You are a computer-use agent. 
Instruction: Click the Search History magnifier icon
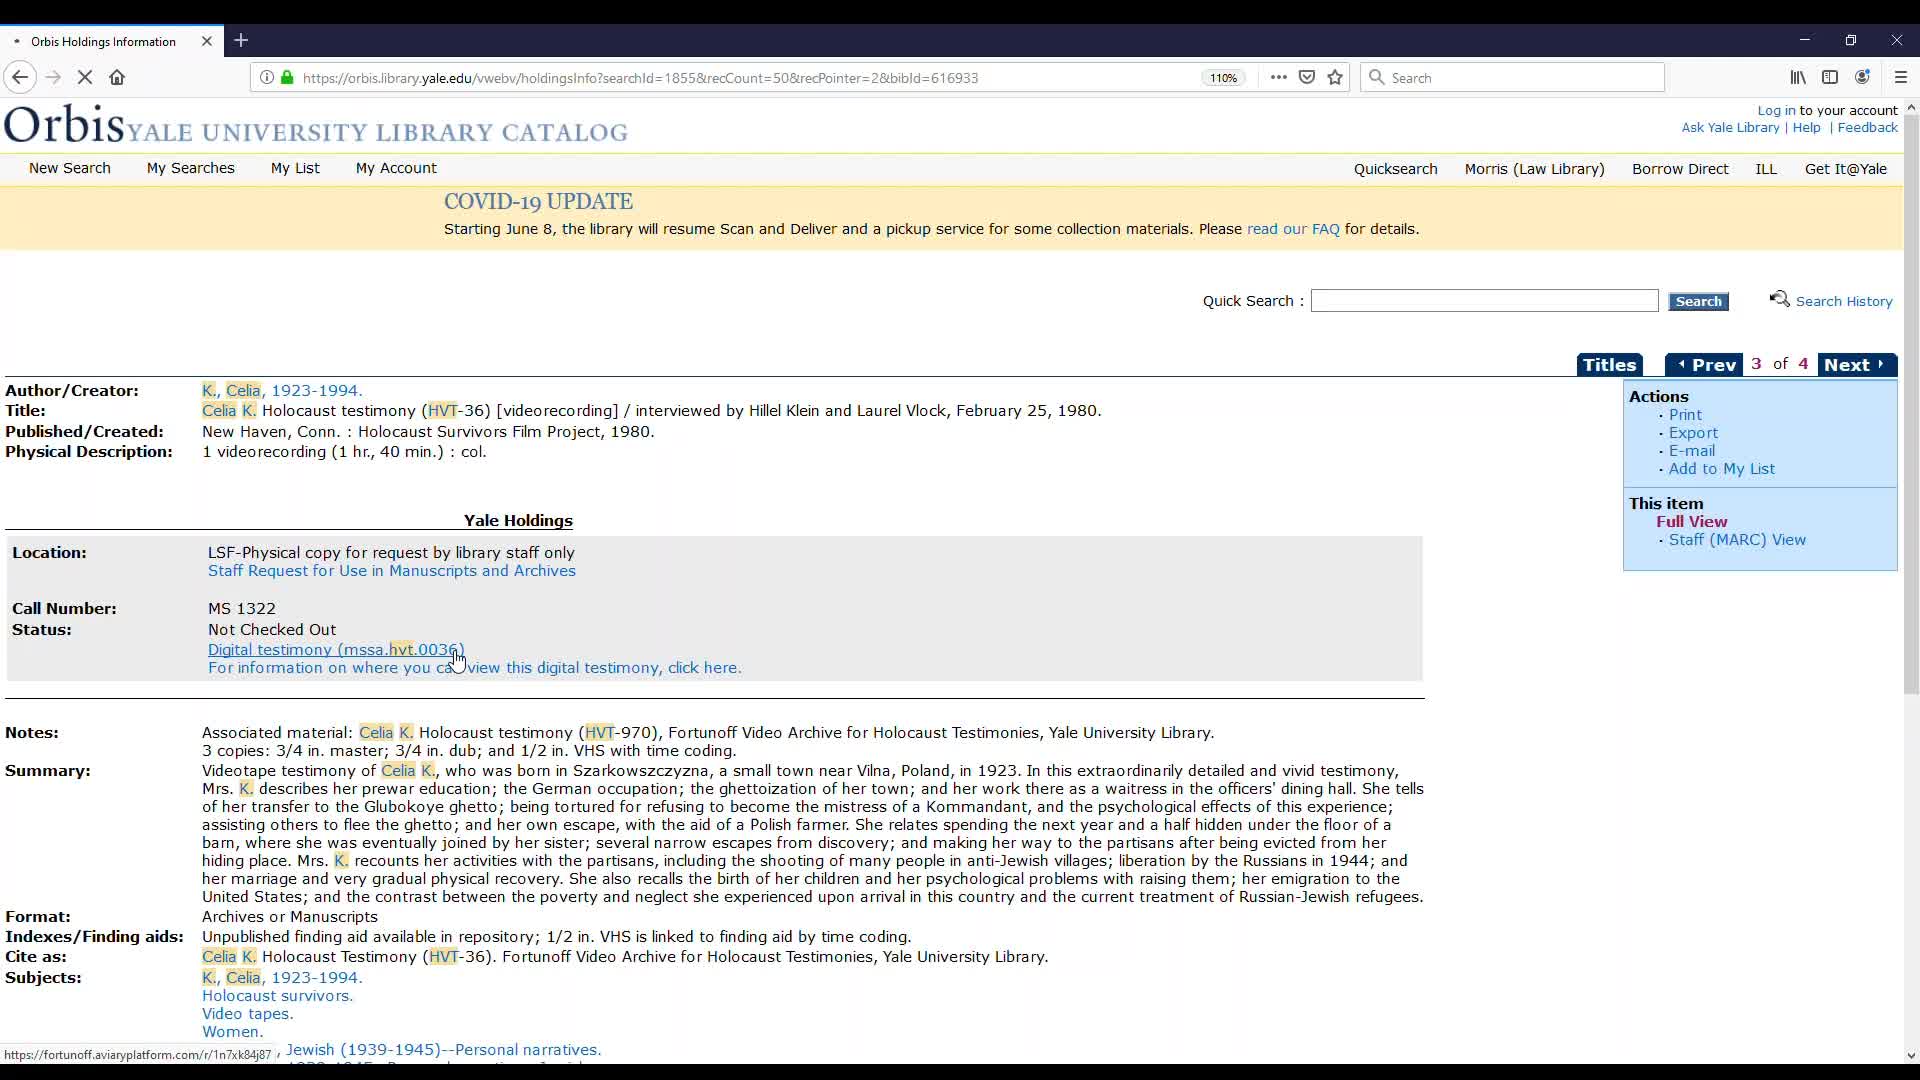1779,299
